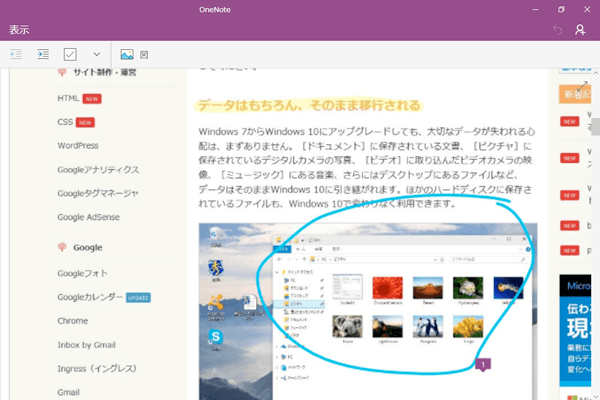The image size is (600, 400).
Task: Click the Penguins thumbnail in embedded Explorer
Action: click(x=428, y=327)
